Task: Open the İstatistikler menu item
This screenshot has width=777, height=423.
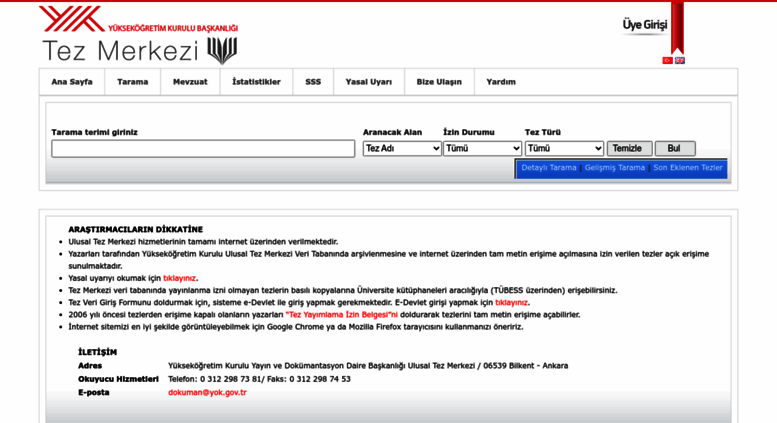Action: coord(256,82)
